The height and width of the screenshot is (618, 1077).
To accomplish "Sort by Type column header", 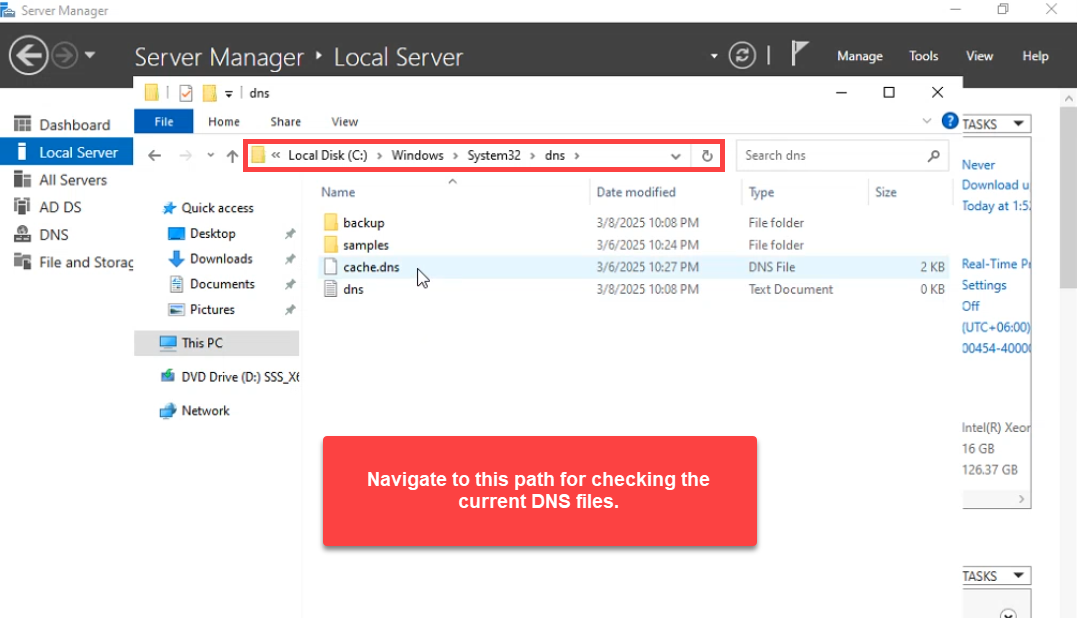I will tap(761, 192).
